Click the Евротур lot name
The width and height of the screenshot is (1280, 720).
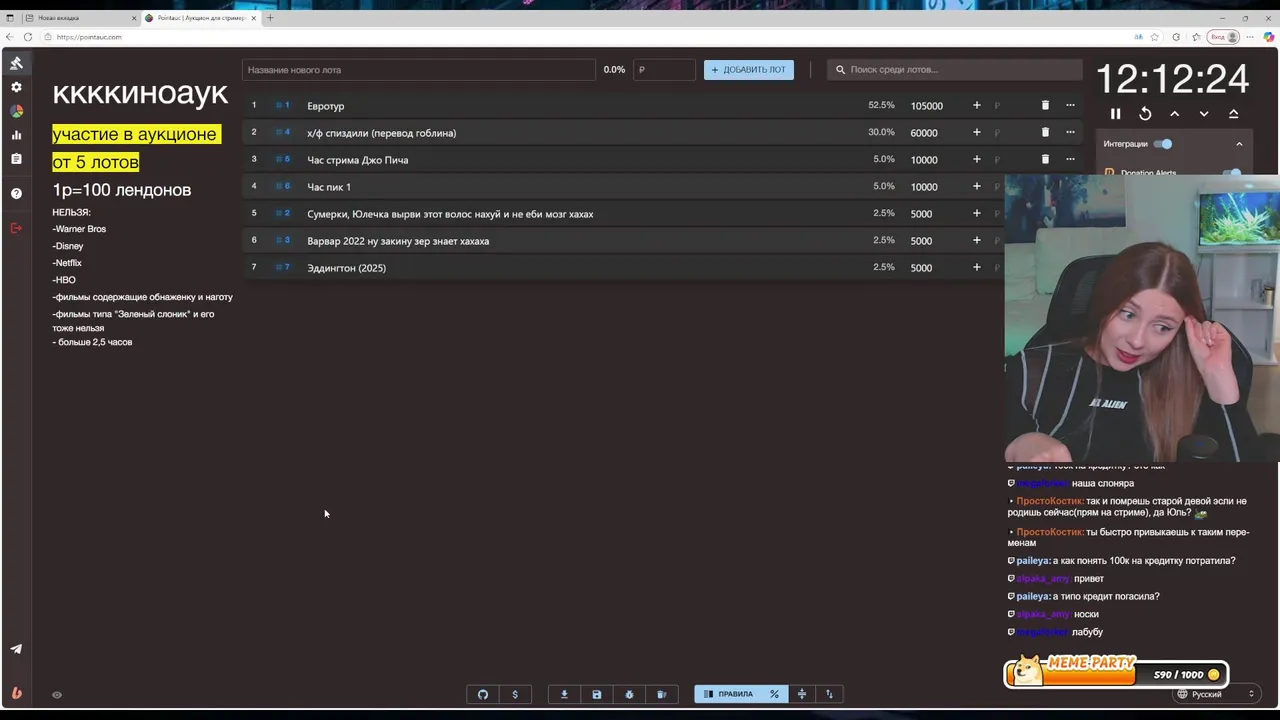[x=326, y=106]
